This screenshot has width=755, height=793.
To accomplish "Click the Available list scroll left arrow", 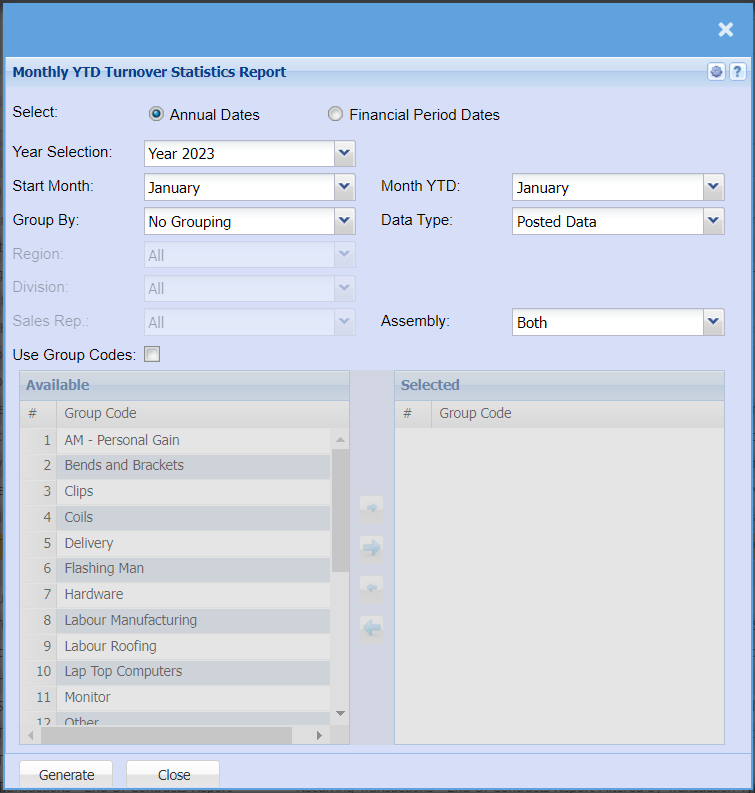I will point(31,735).
